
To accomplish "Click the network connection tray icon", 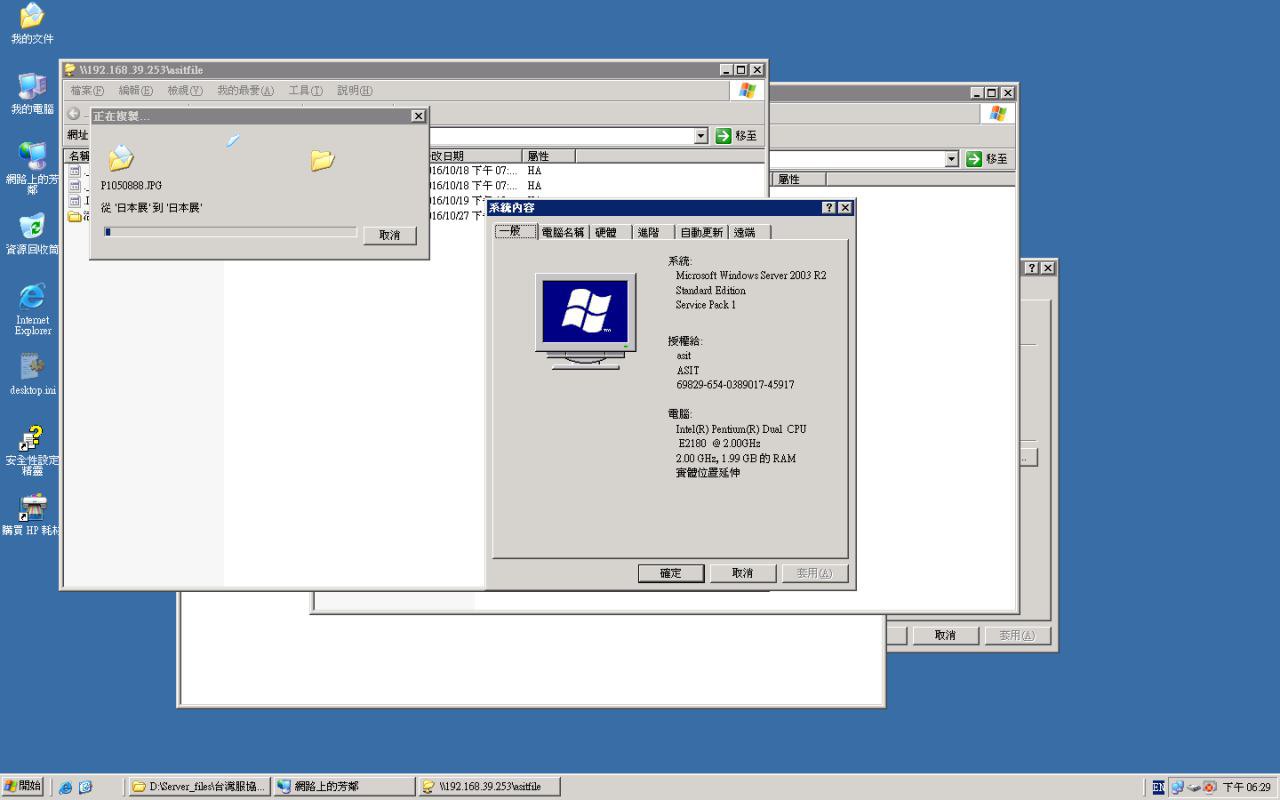I will click(1177, 787).
